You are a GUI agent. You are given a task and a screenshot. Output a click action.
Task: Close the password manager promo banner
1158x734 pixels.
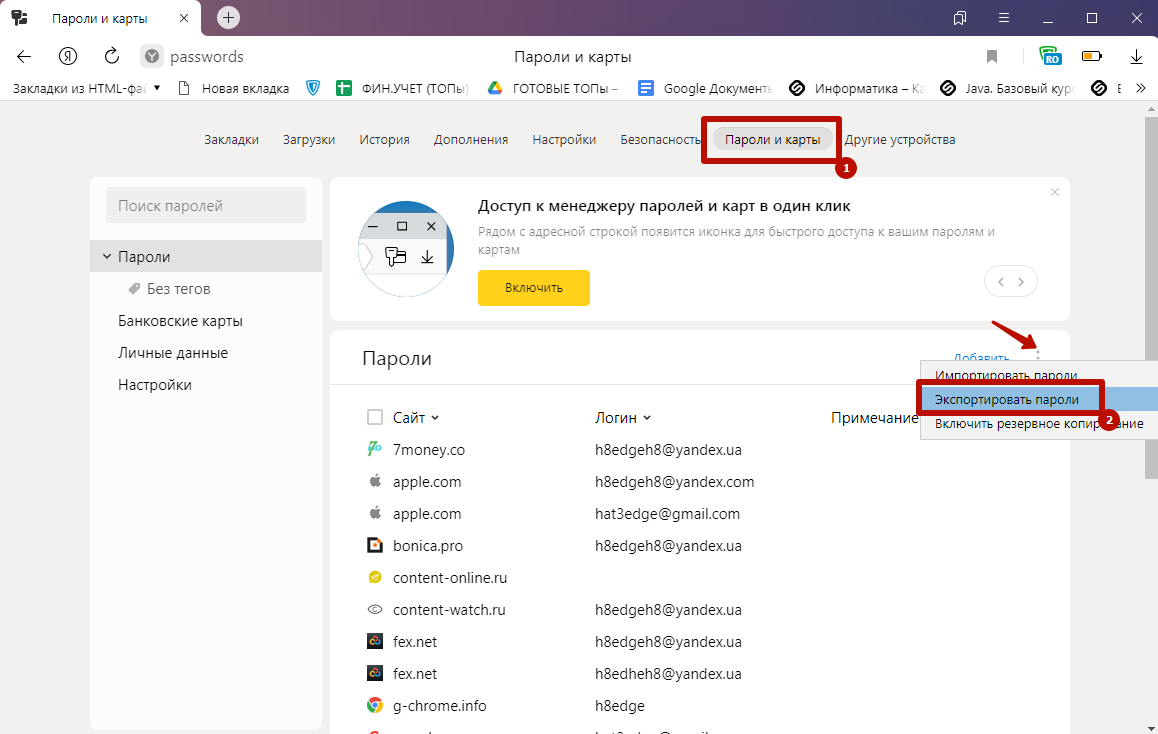[1054, 191]
